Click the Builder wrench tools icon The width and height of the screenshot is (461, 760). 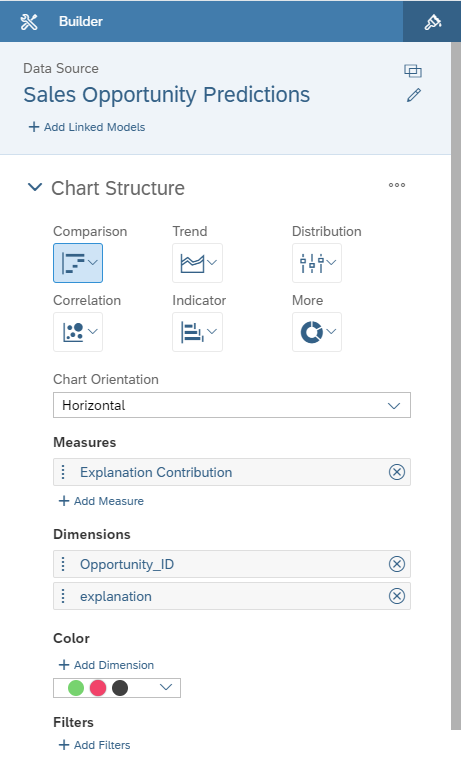(x=29, y=21)
